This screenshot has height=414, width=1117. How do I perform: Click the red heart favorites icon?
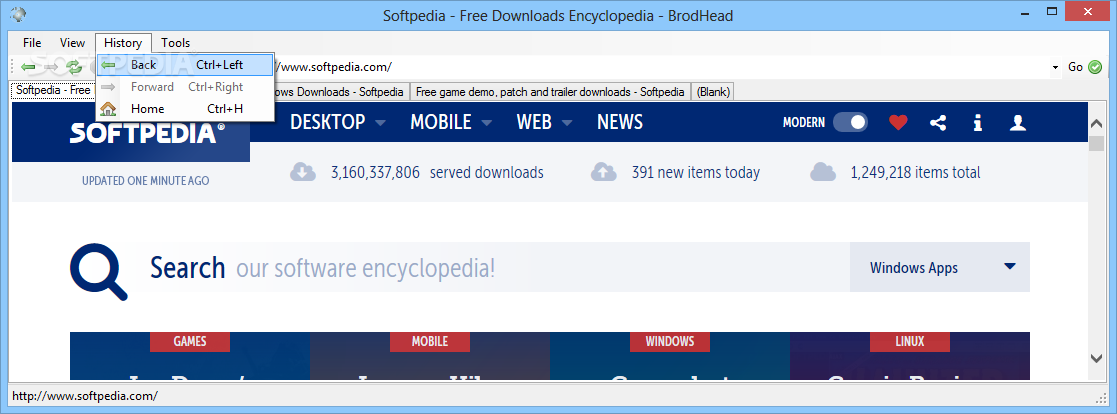[898, 123]
